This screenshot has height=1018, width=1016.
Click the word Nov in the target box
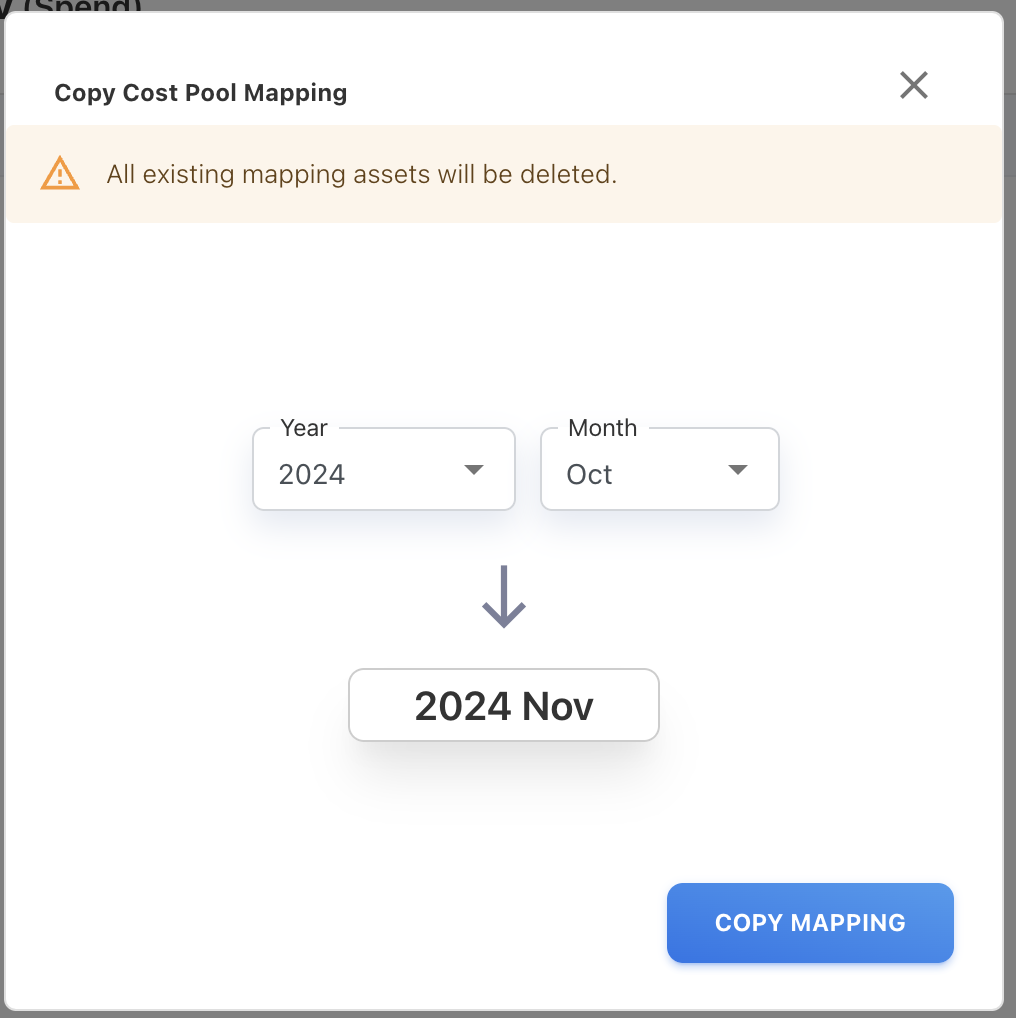557,707
